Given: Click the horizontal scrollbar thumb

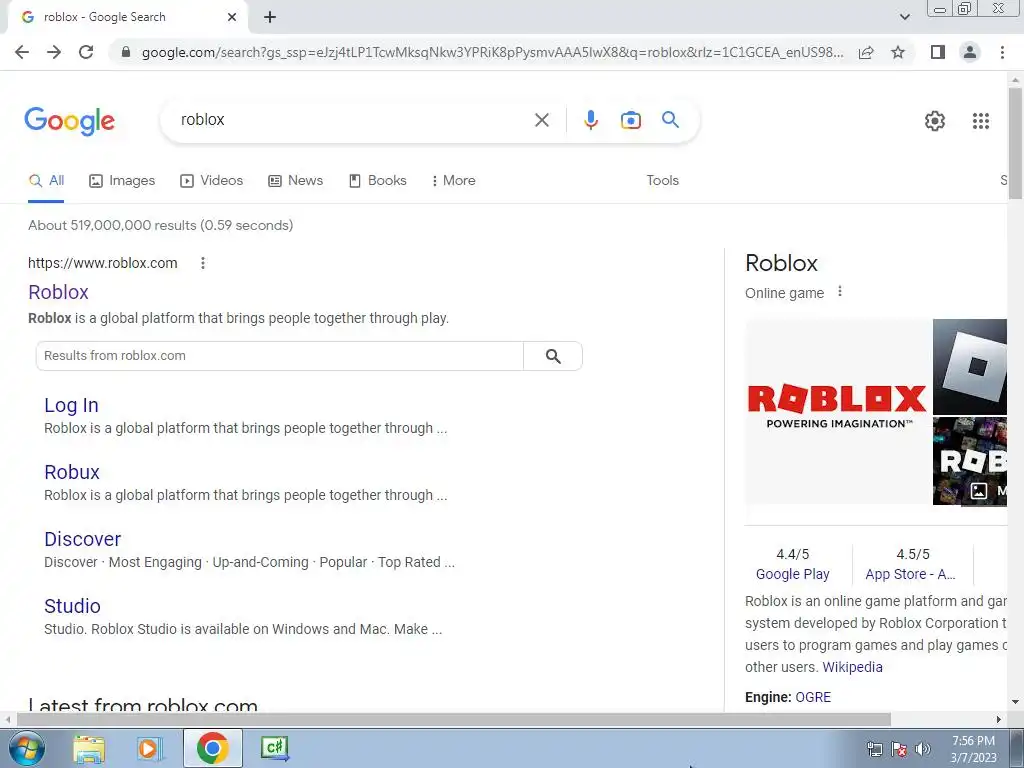Looking at the screenshot, I should click(454, 720).
